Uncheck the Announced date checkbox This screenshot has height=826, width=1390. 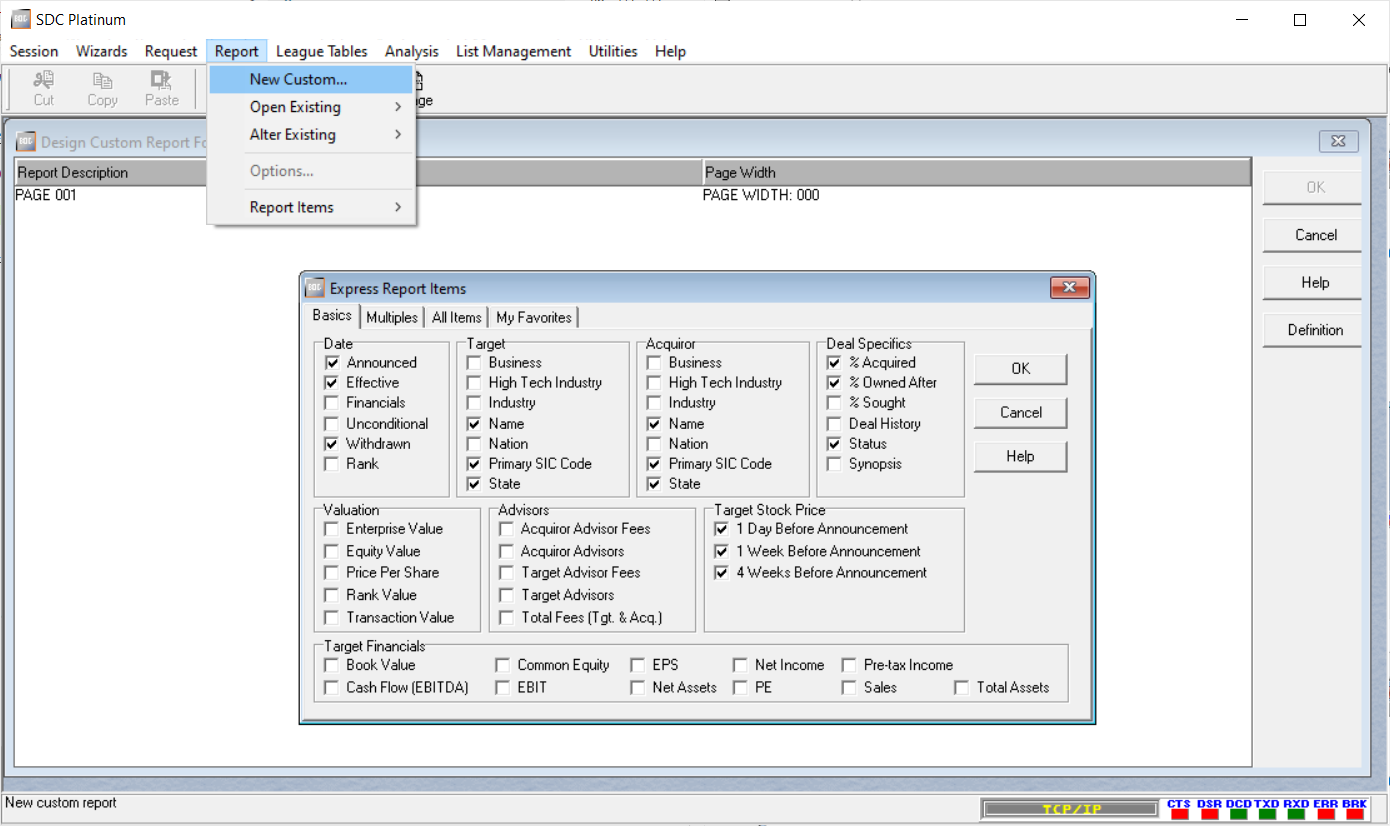coord(332,363)
